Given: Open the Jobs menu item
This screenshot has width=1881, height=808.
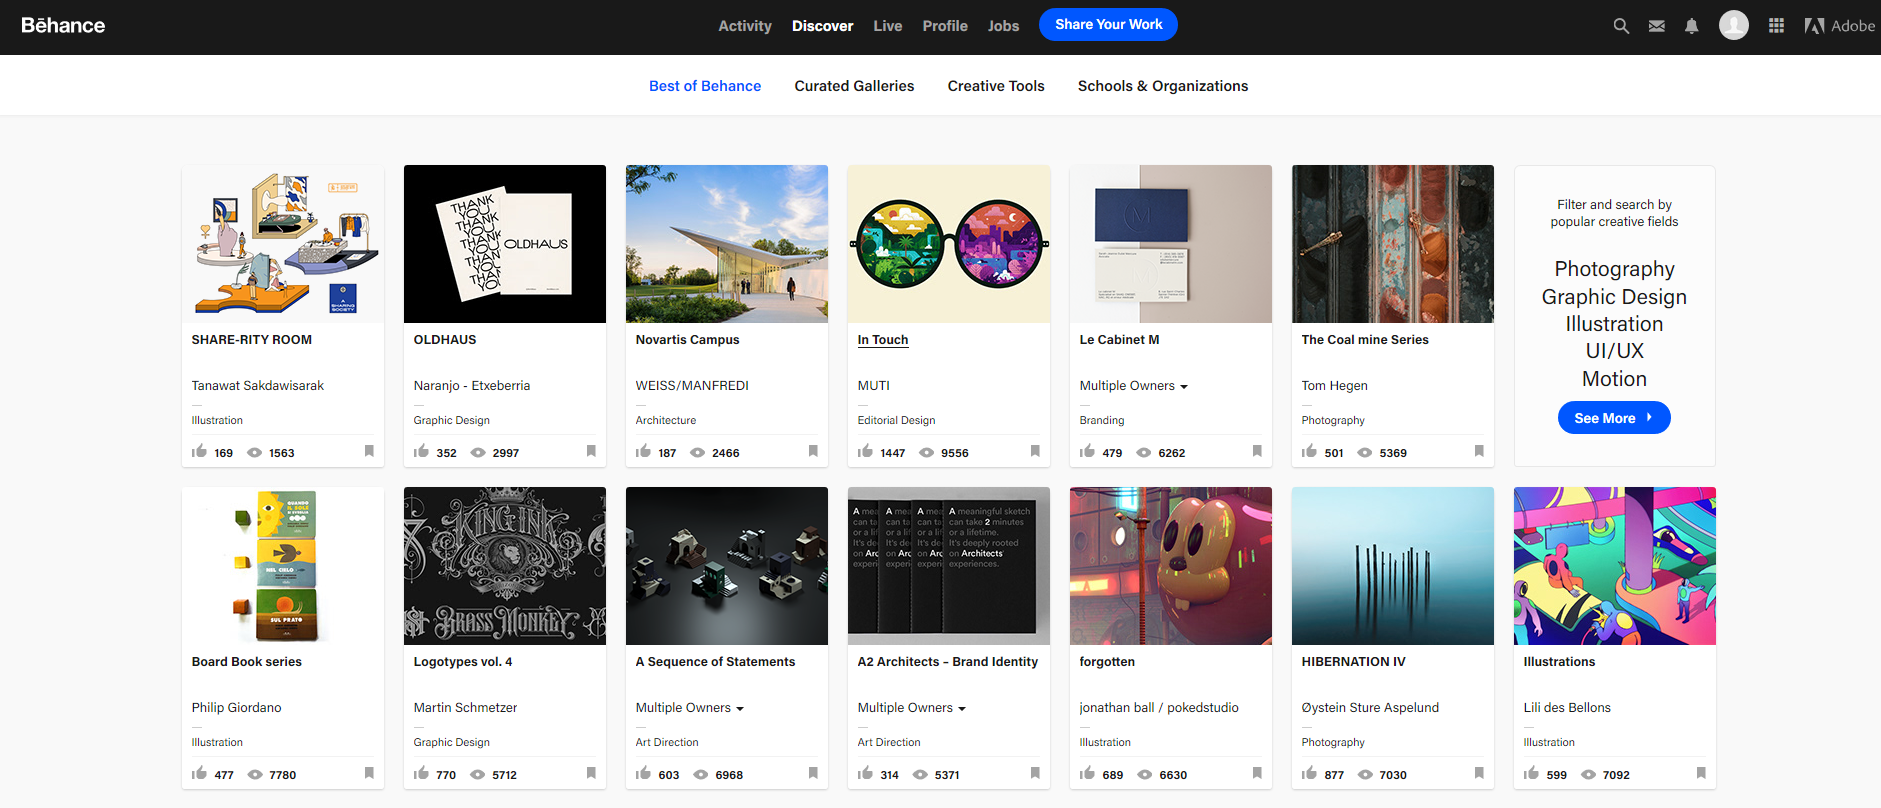Looking at the screenshot, I should click(1003, 26).
